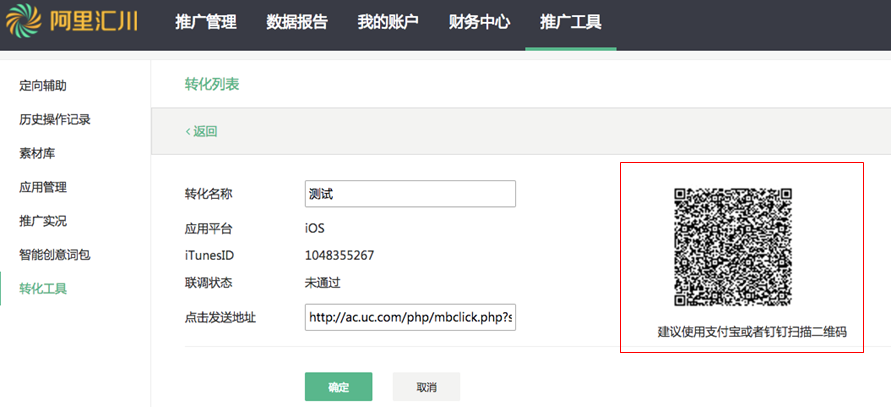The image size is (891, 407).
Task: Click the iOS platform value
Action: (315, 229)
